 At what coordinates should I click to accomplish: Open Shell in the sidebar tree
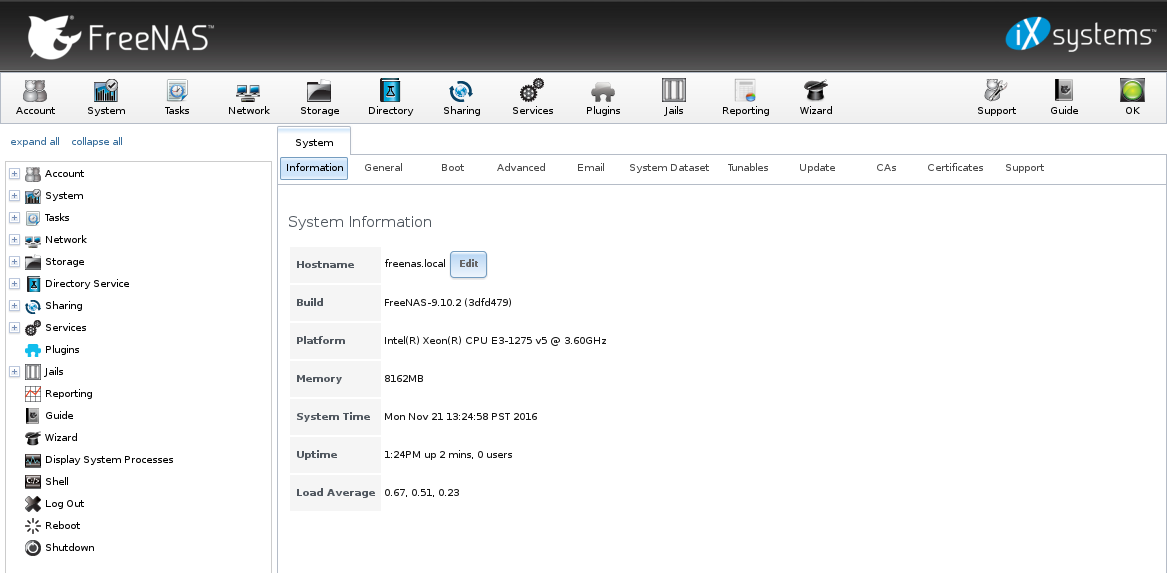tap(57, 481)
